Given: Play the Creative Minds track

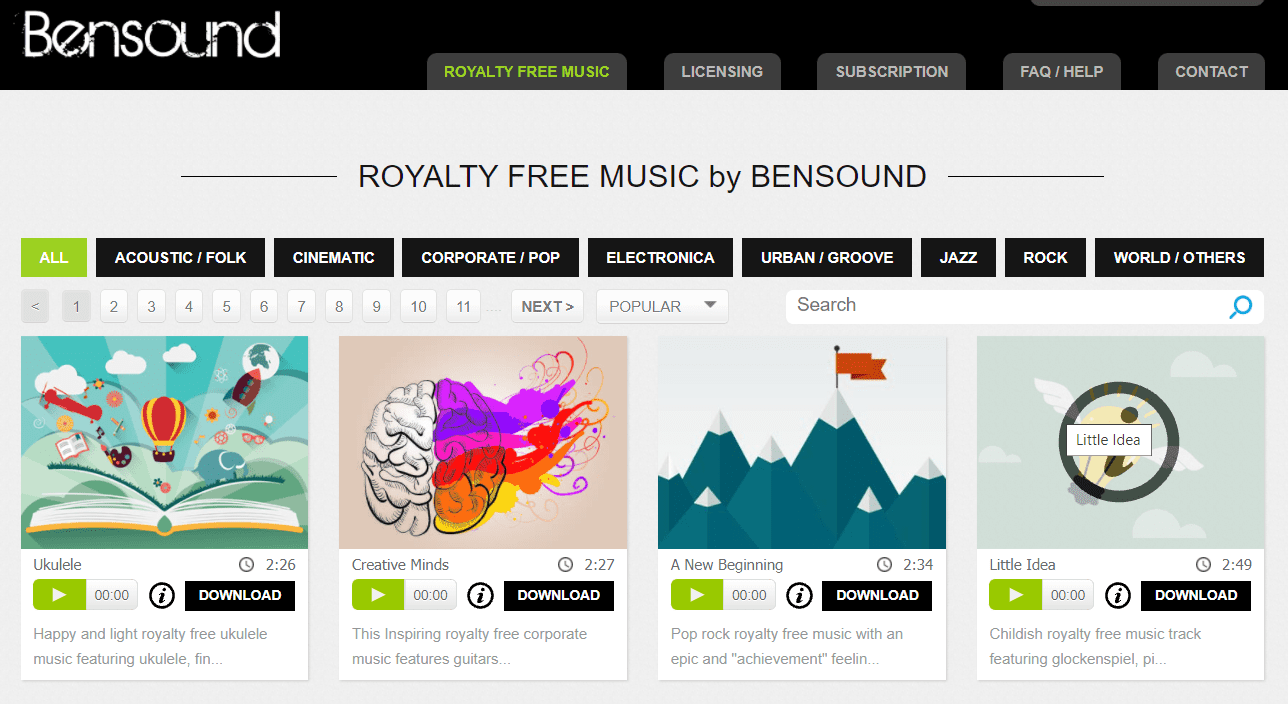Looking at the screenshot, I should 378,595.
